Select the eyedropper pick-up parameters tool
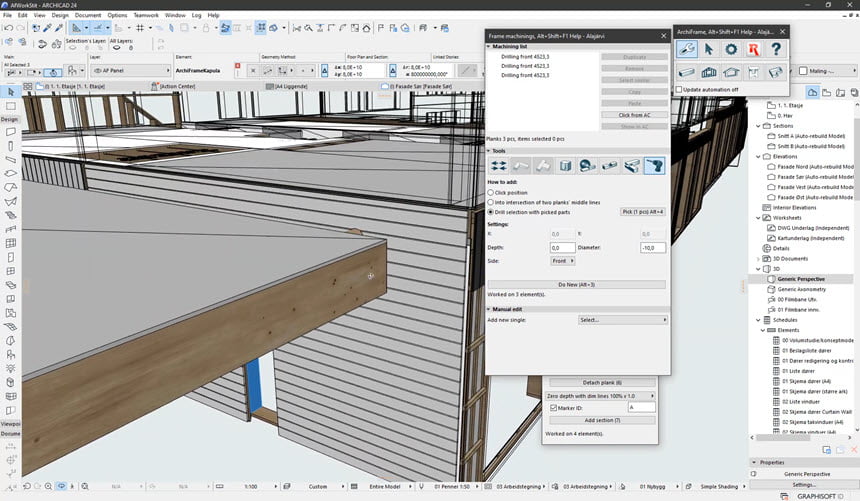 (47, 28)
